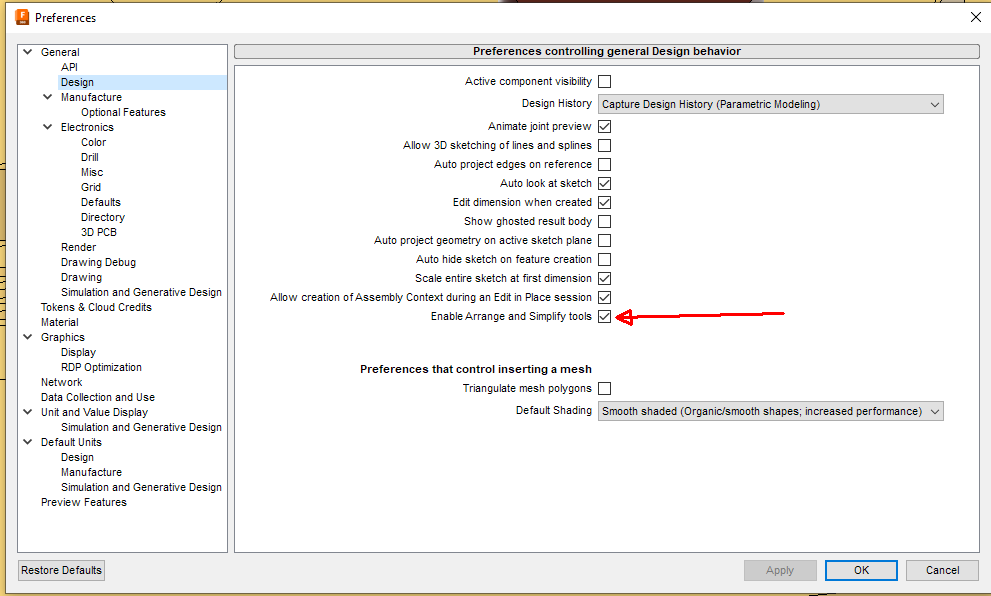Collapse the Electronics tree node
The image size is (991, 596).
pos(47,126)
